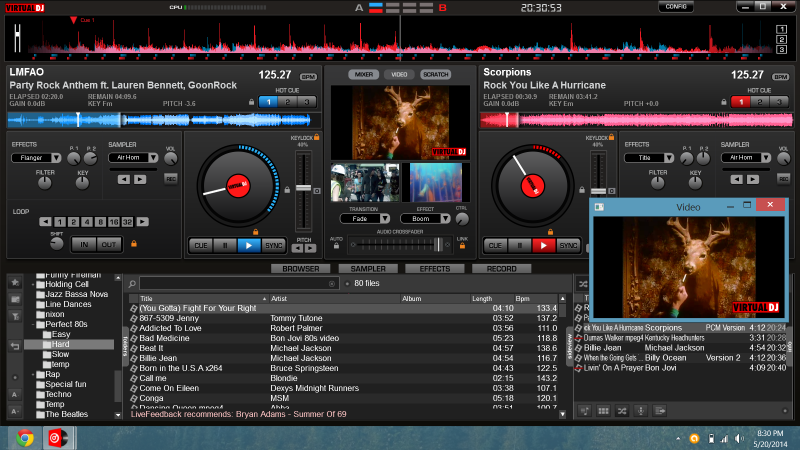This screenshot has width=800, height=450.
Task: Open right deck sampler dropdown Air Horn
Action: point(745,158)
